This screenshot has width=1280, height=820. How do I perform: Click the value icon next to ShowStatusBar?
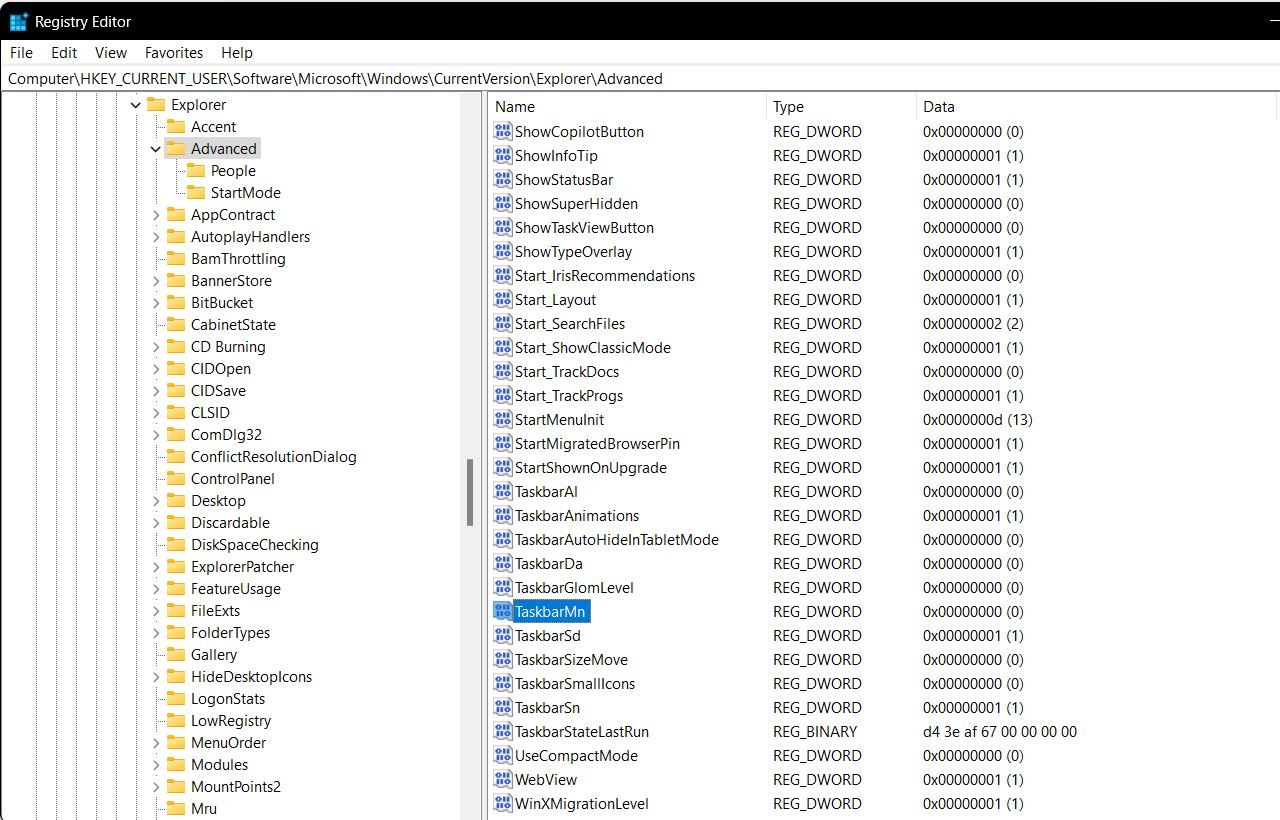(502, 179)
